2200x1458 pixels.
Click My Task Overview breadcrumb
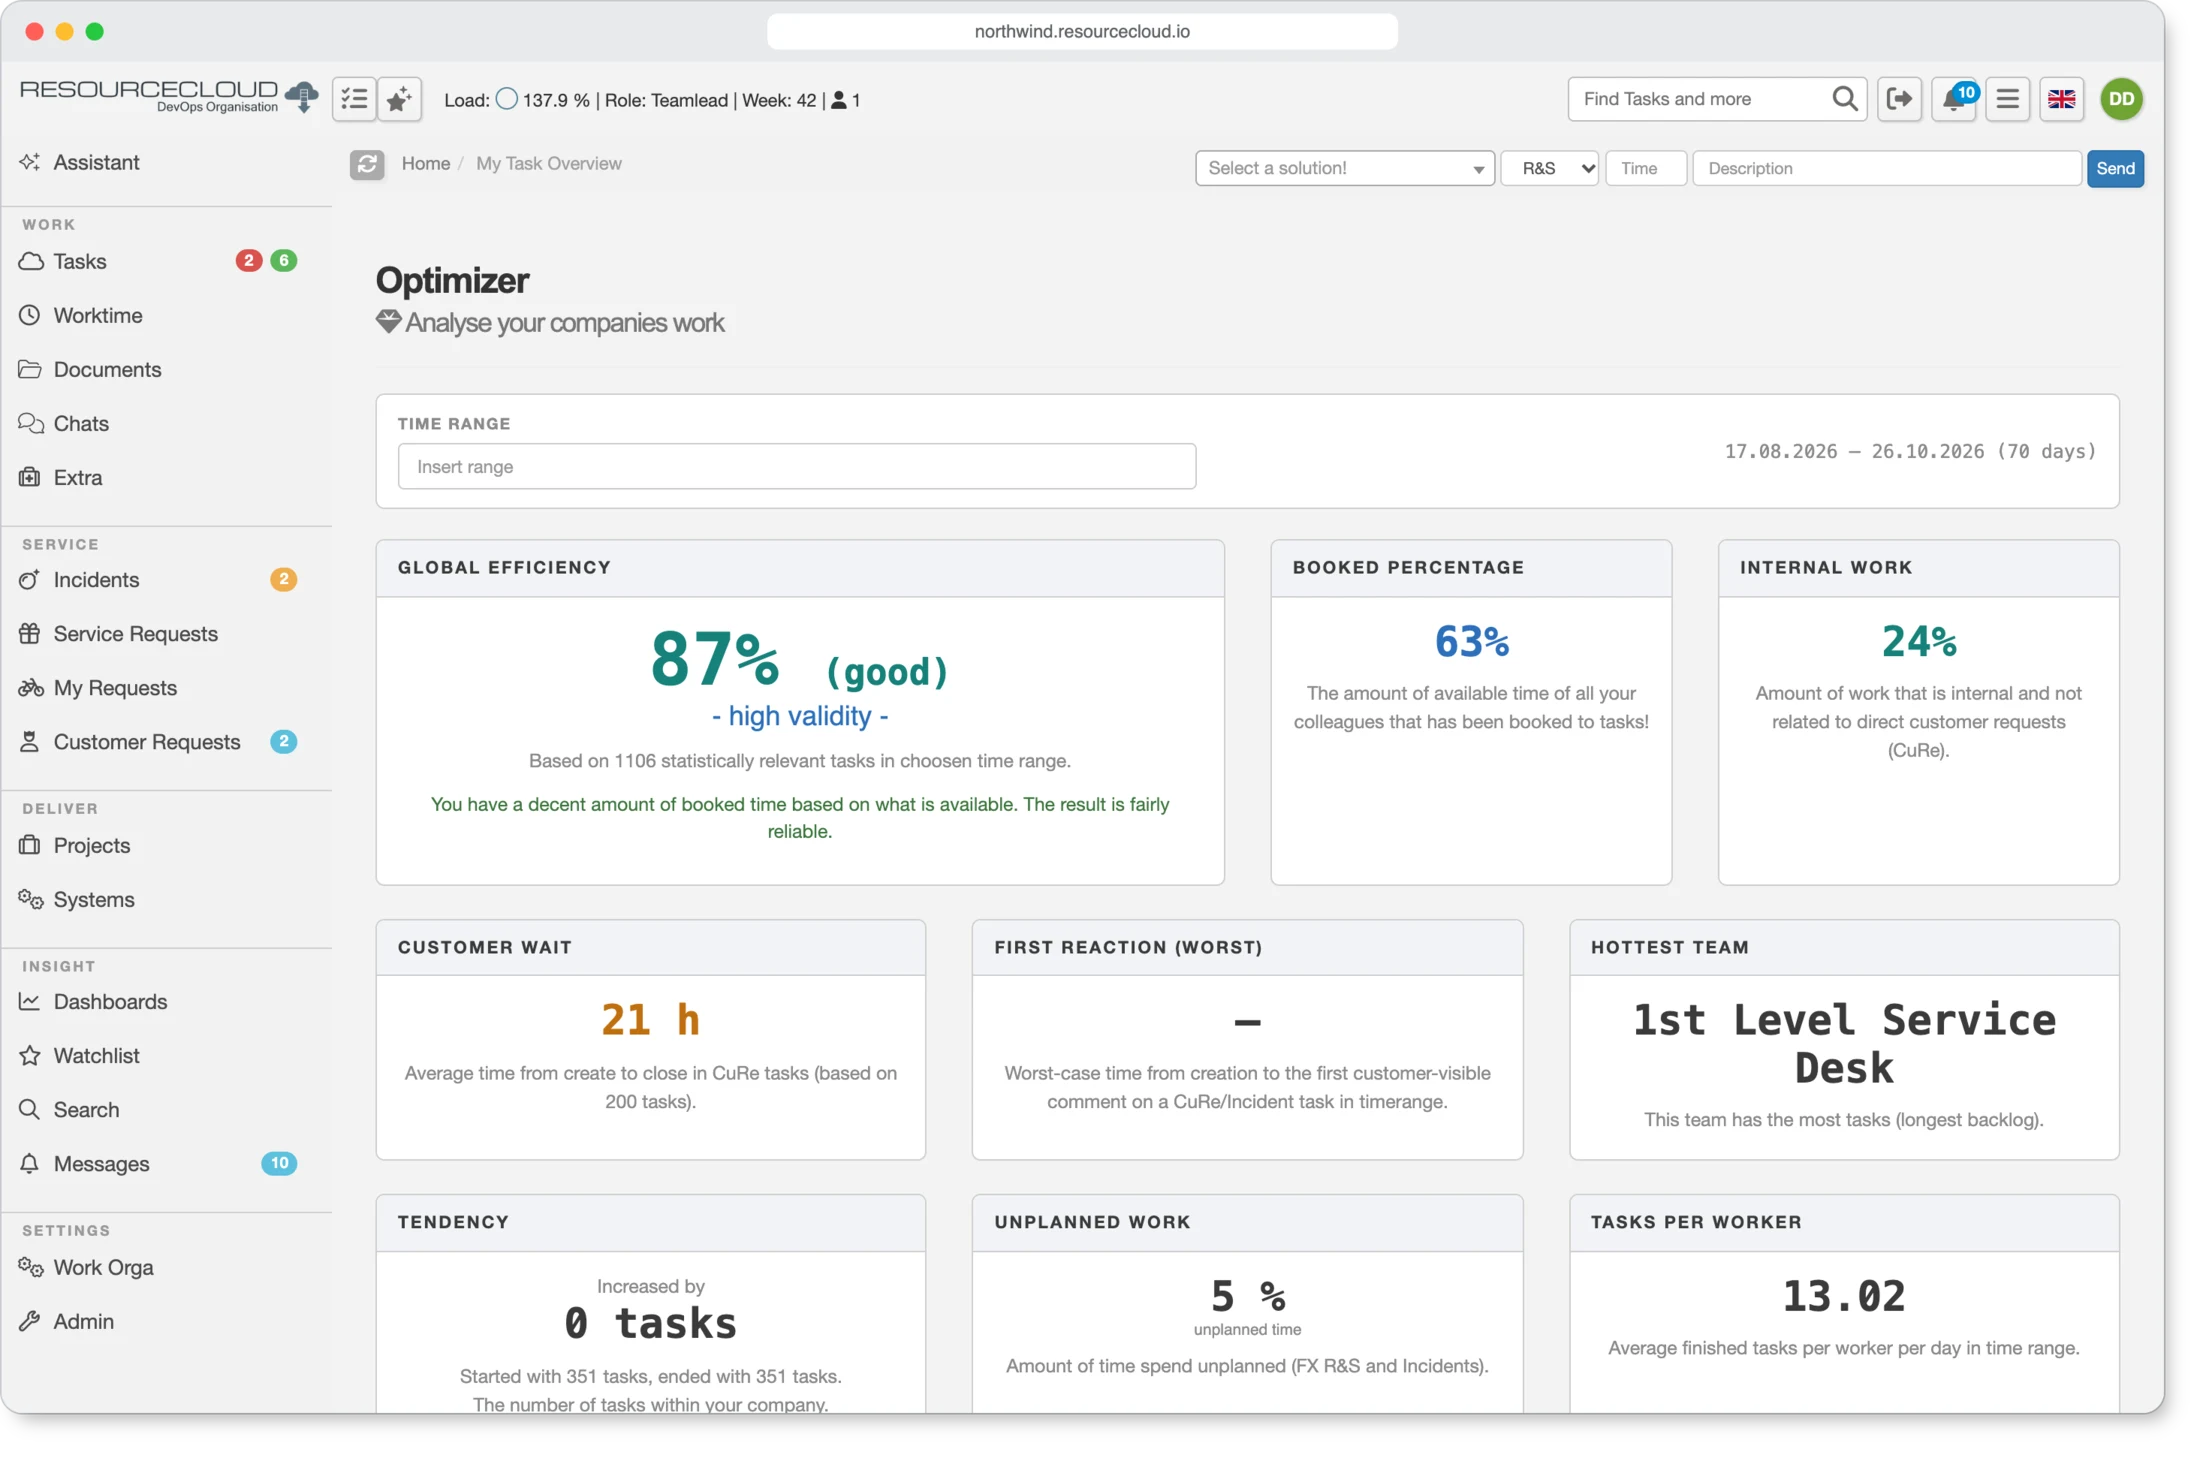click(548, 163)
